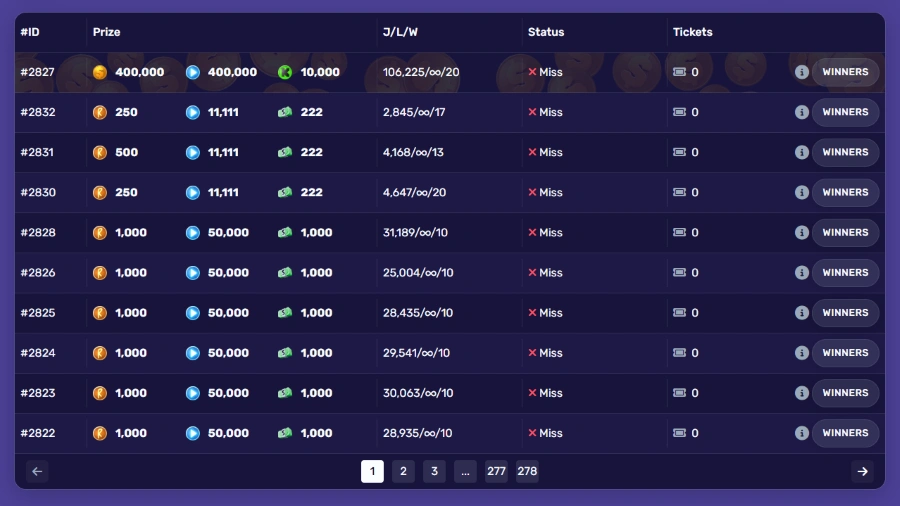Click the gold coin icon in row #2831
900x506 pixels.
pos(100,152)
